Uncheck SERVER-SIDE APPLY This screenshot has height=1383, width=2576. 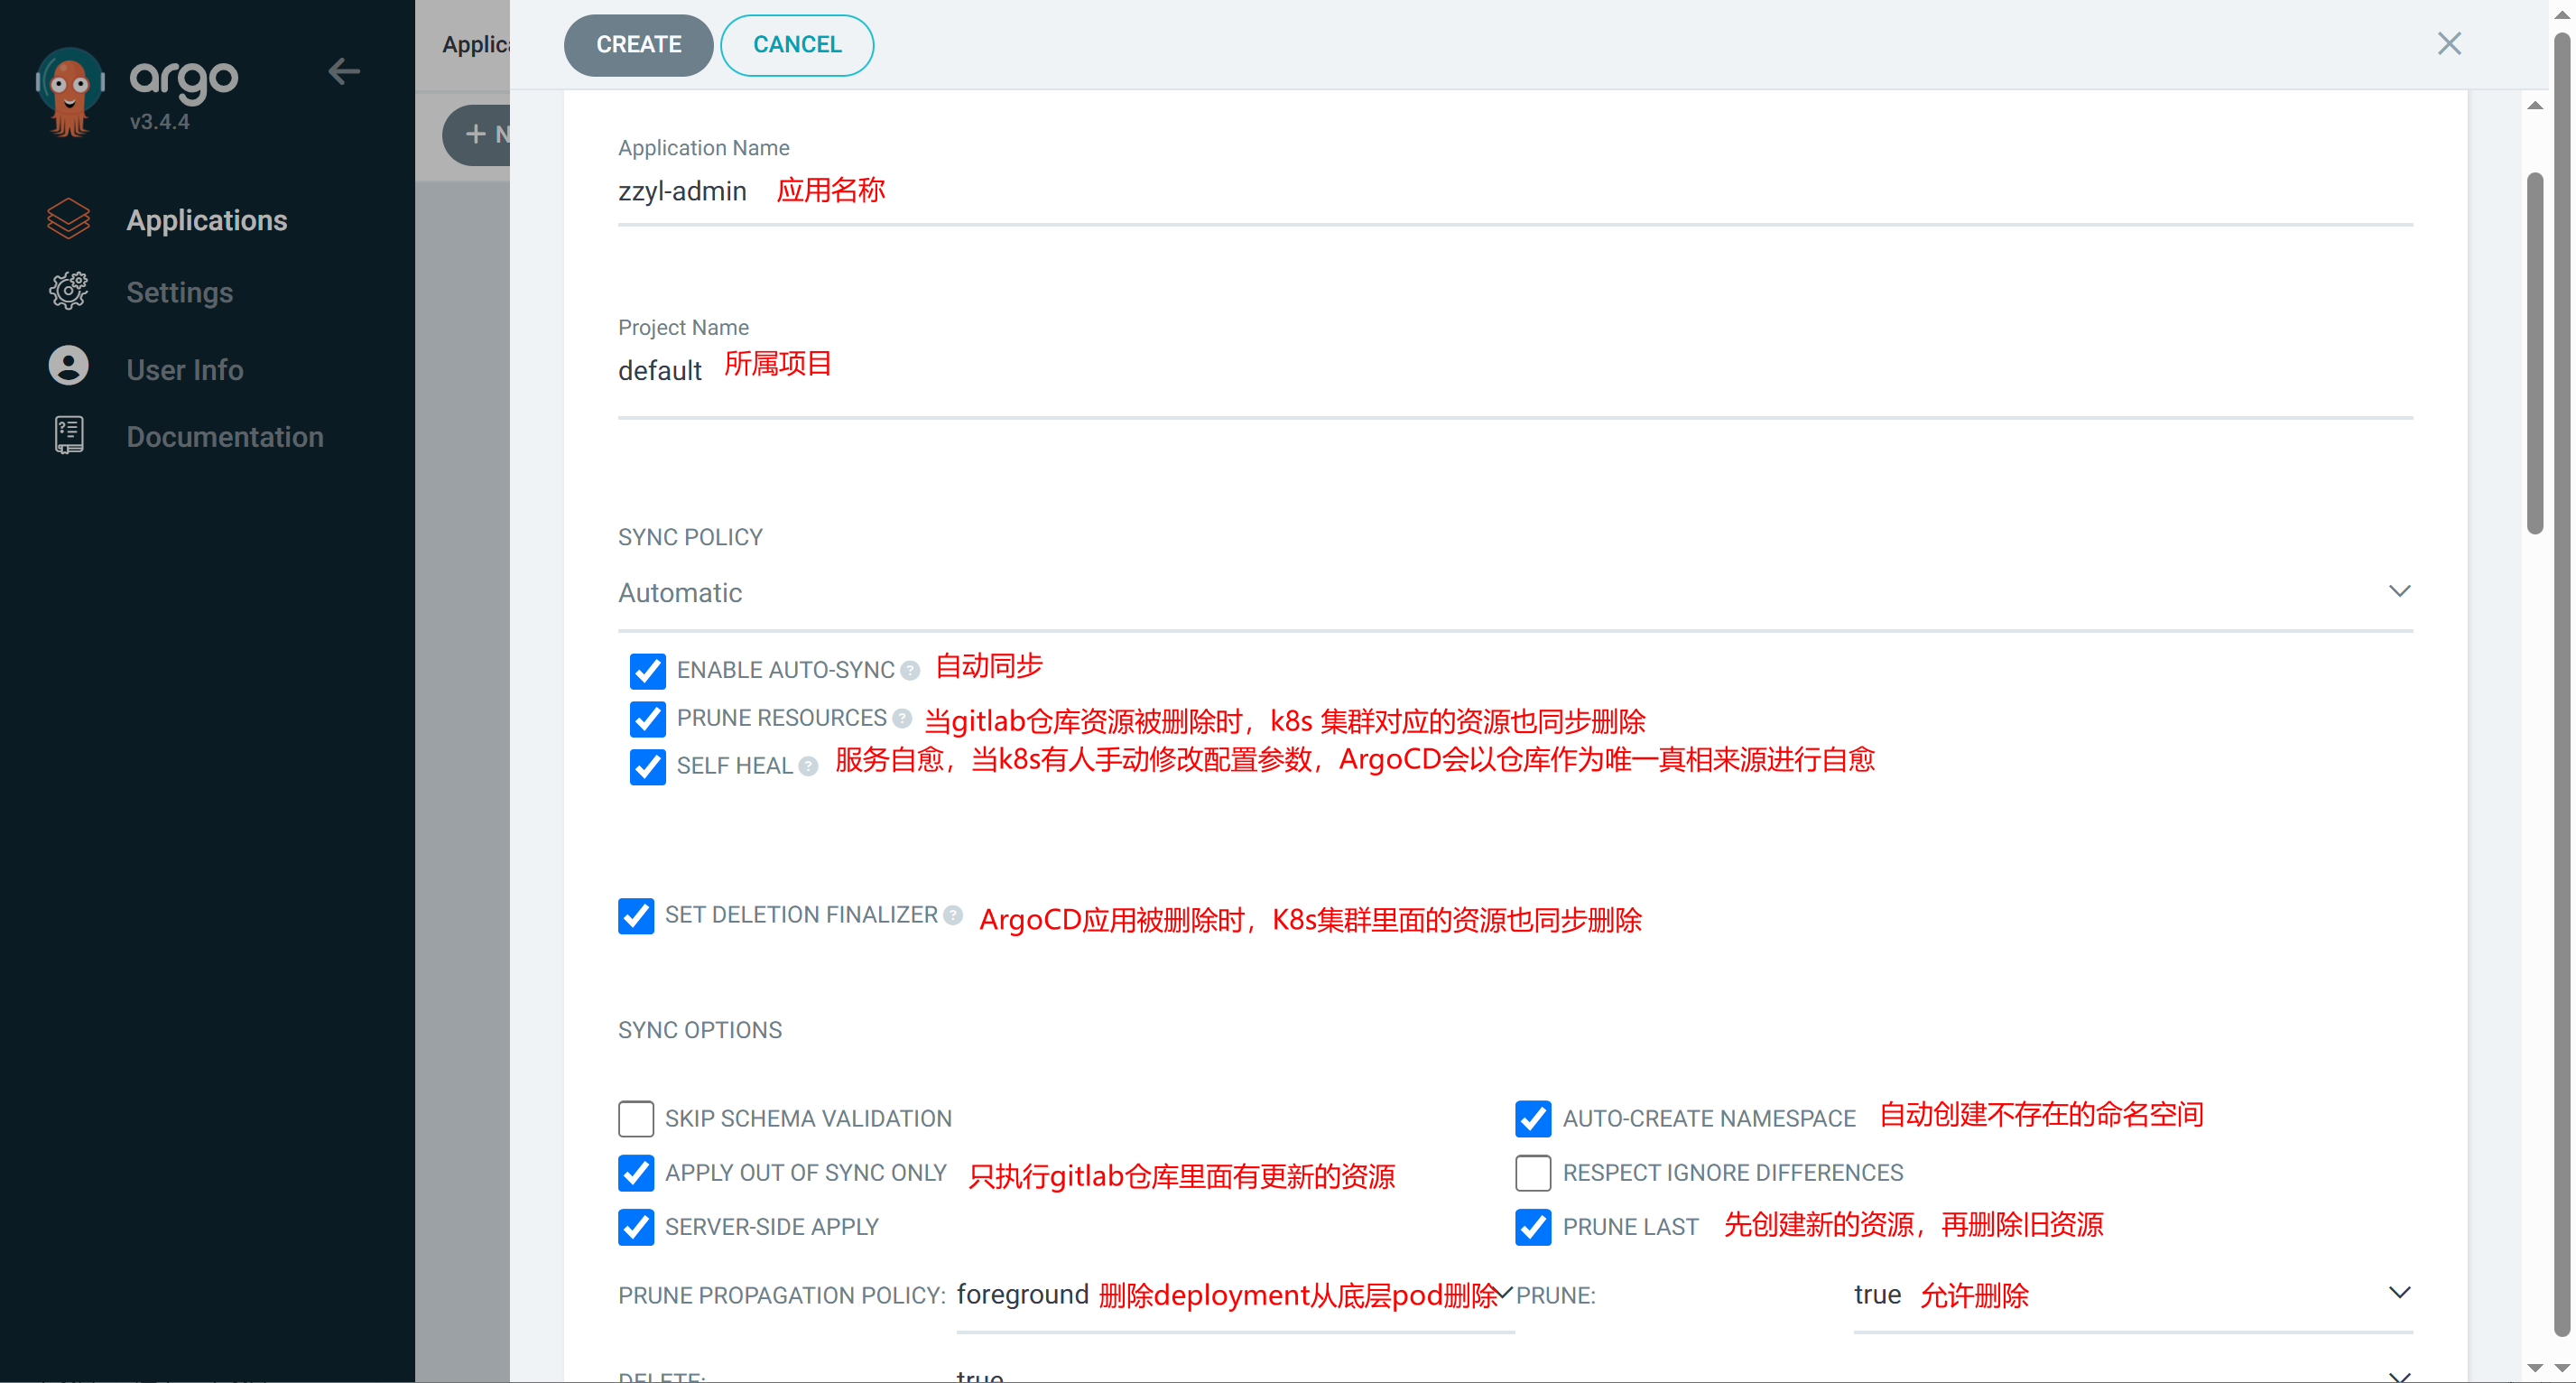pos(636,1227)
